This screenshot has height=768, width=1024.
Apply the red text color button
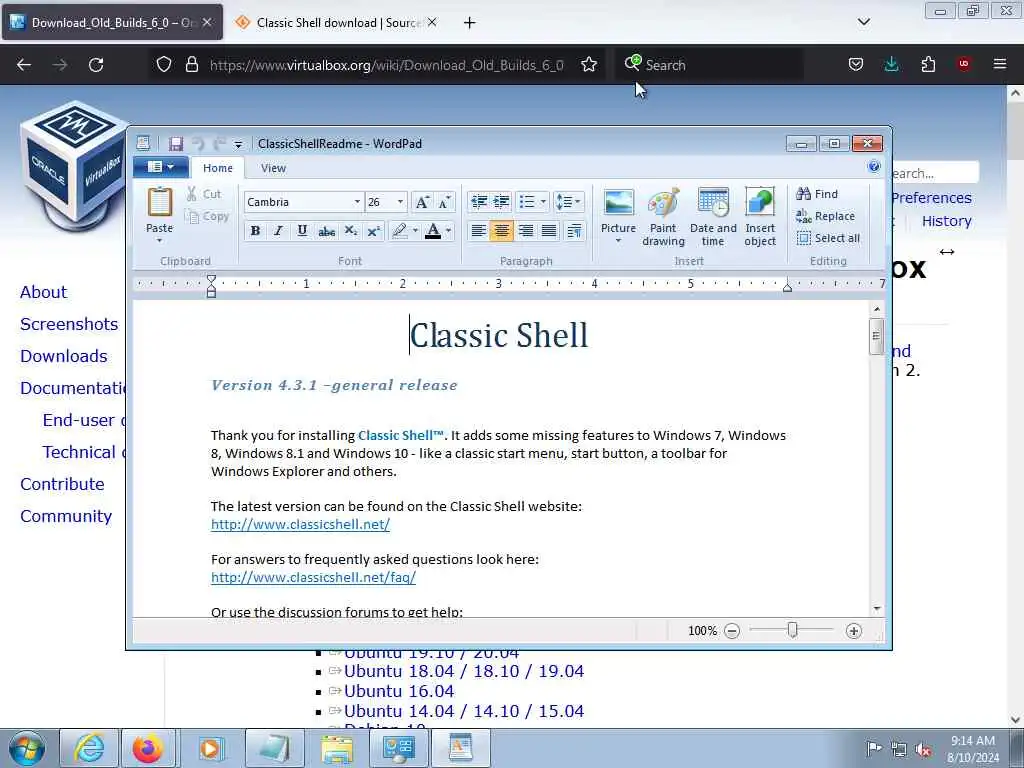pos(433,231)
